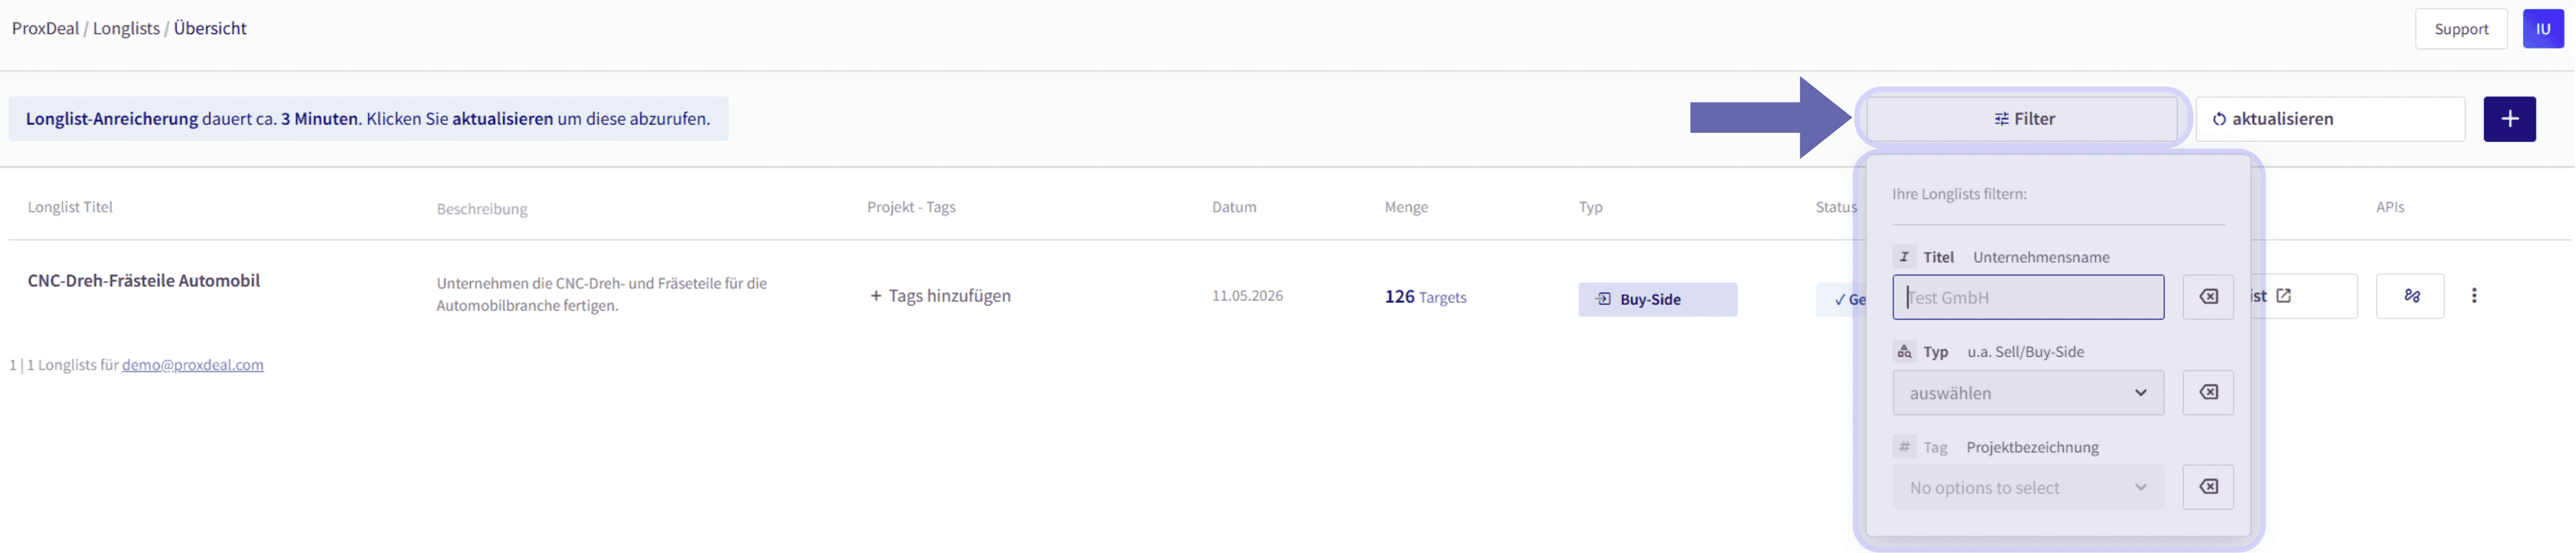Open the three-dot row options menu
2576x553 pixels.
(x=2473, y=296)
